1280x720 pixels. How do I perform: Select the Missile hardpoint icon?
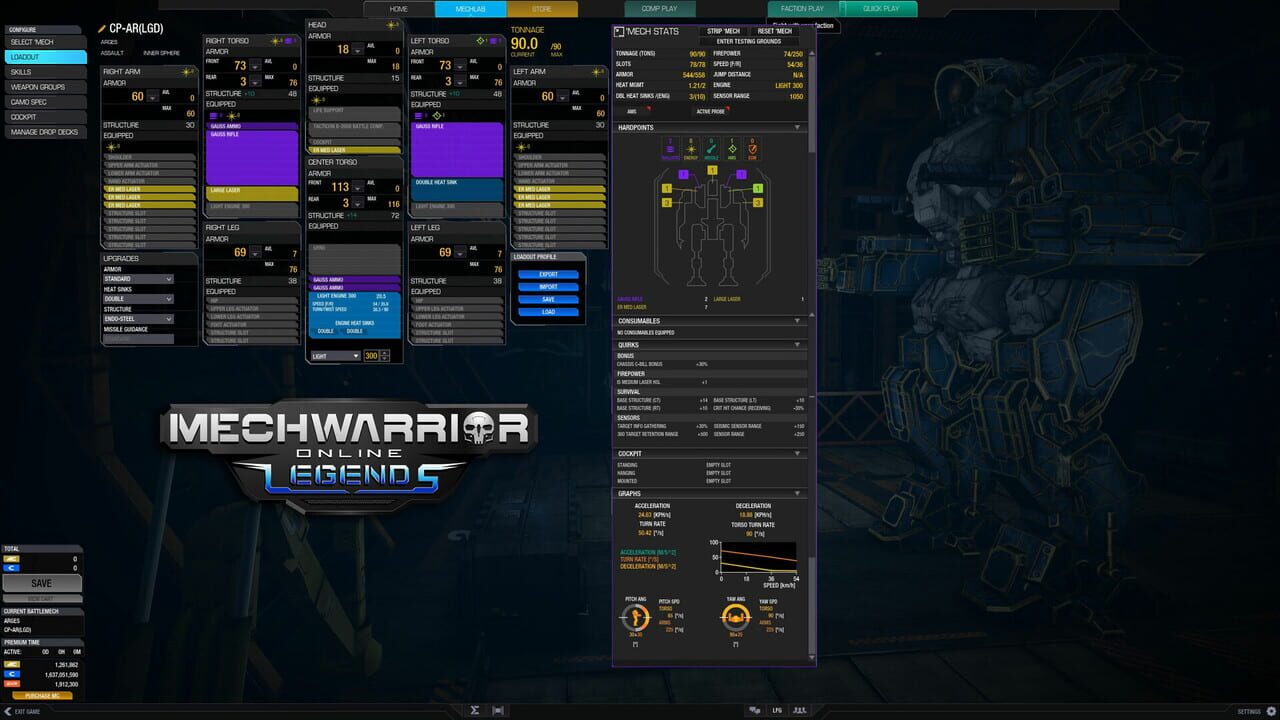(x=711, y=149)
